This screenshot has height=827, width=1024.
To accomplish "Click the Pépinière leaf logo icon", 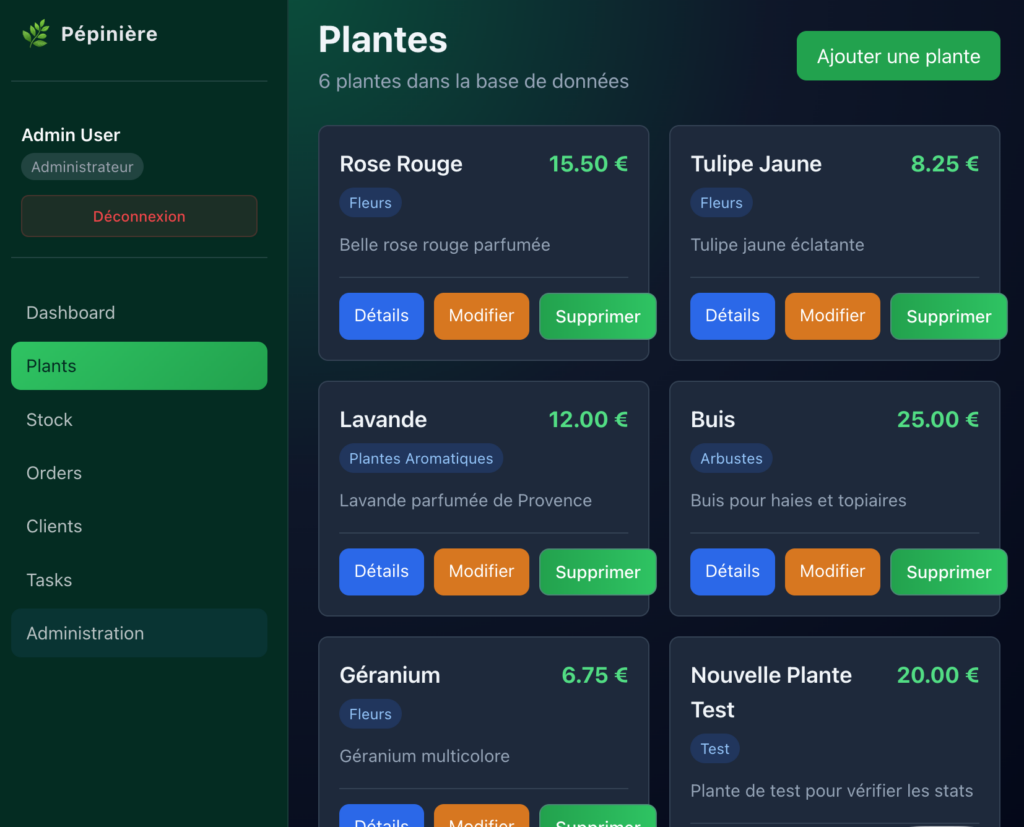I will pyautogui.click(x=36, y=33).
